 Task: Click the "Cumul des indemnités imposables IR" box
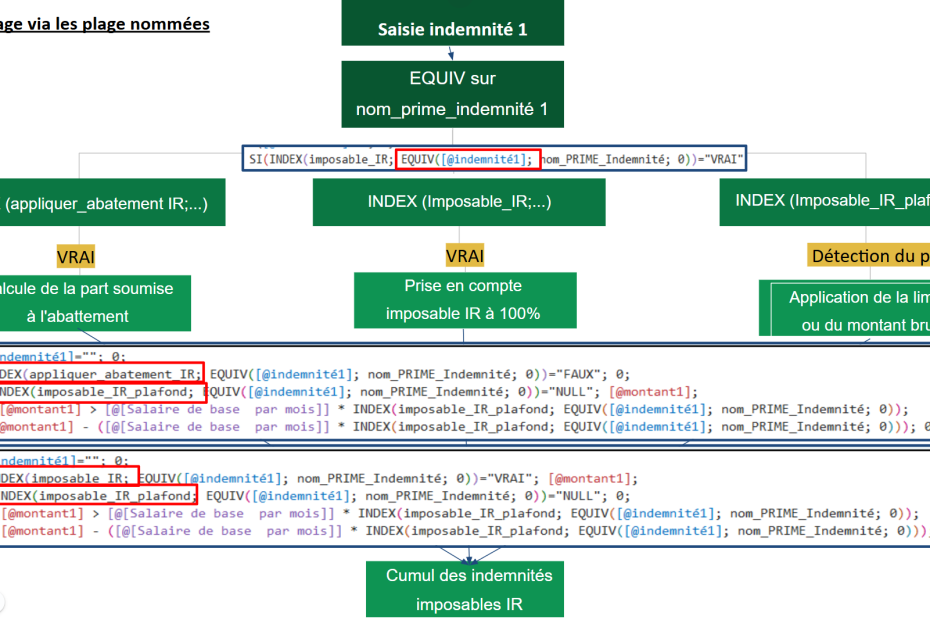click(465, 590)
